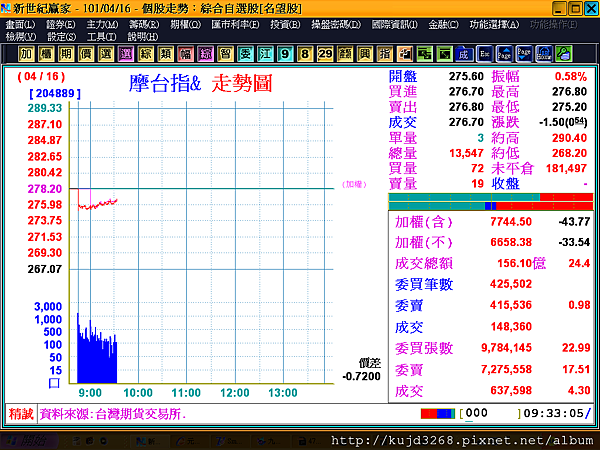Image resolution: width=600 pixels, height=450 pixels.
Task: Click the 興 toolbar icon
Action: click(x=365, y=54)
